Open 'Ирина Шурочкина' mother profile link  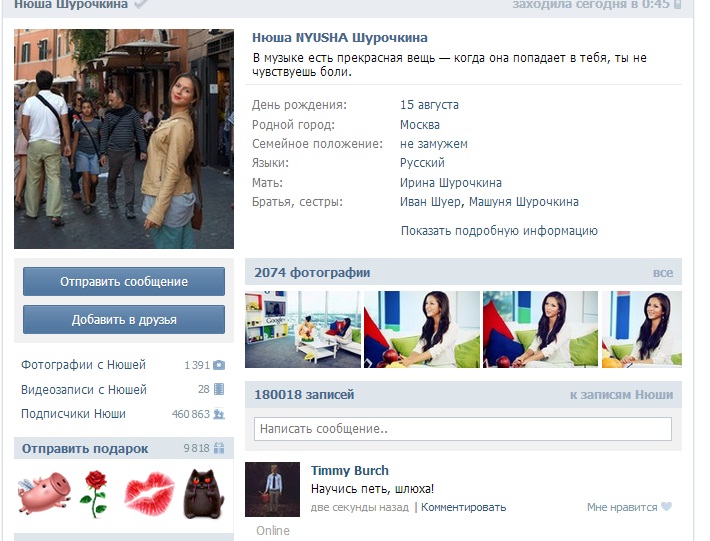pos(450,183)
